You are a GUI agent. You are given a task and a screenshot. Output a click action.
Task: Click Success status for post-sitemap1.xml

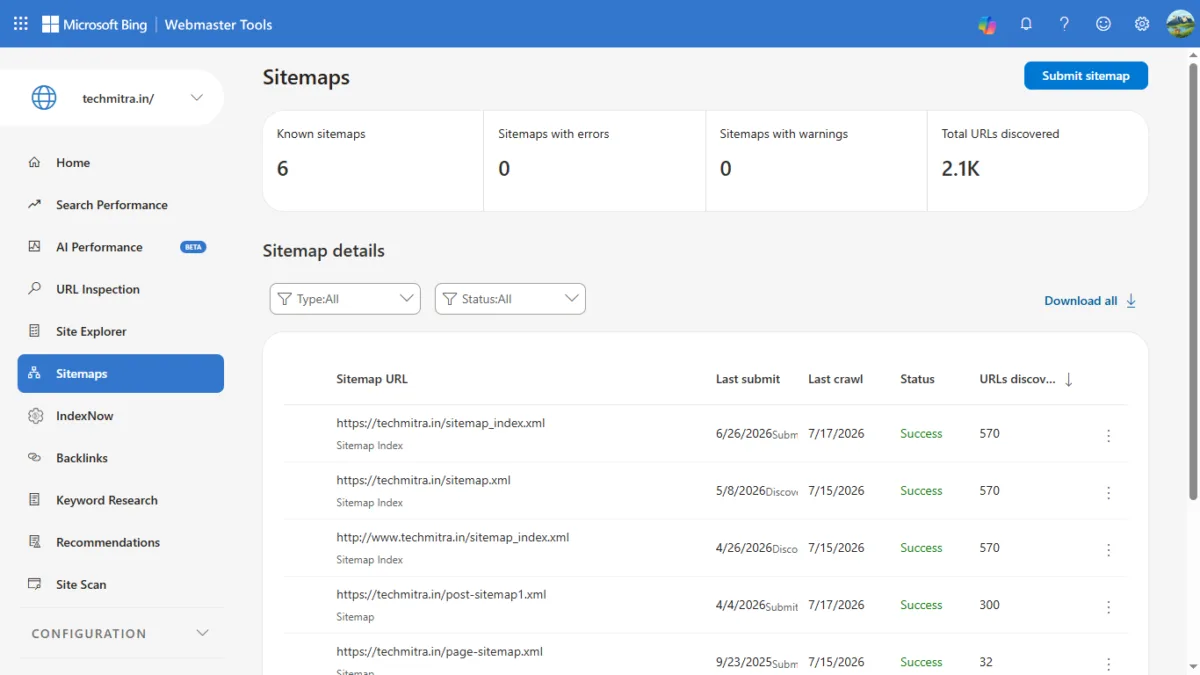pyautogui.click(x=921, y=605)
